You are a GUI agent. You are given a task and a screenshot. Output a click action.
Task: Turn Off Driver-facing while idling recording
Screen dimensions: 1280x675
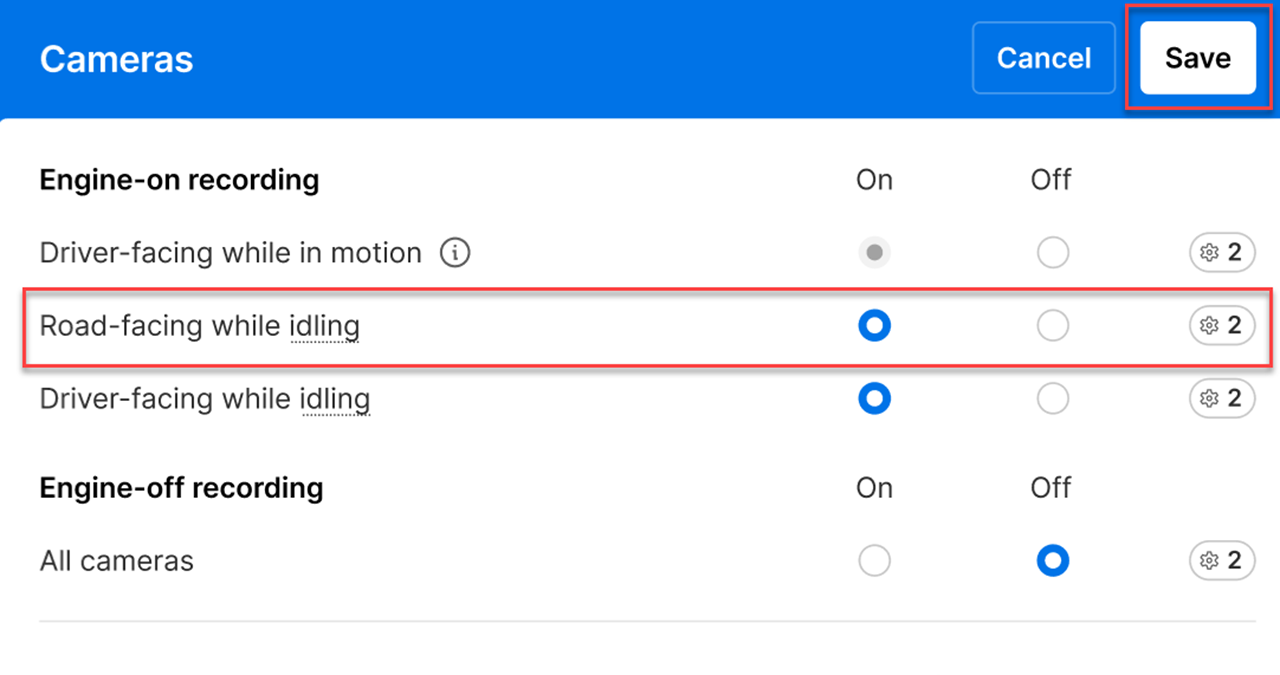pyautogui.click(x=1052, y=399)
